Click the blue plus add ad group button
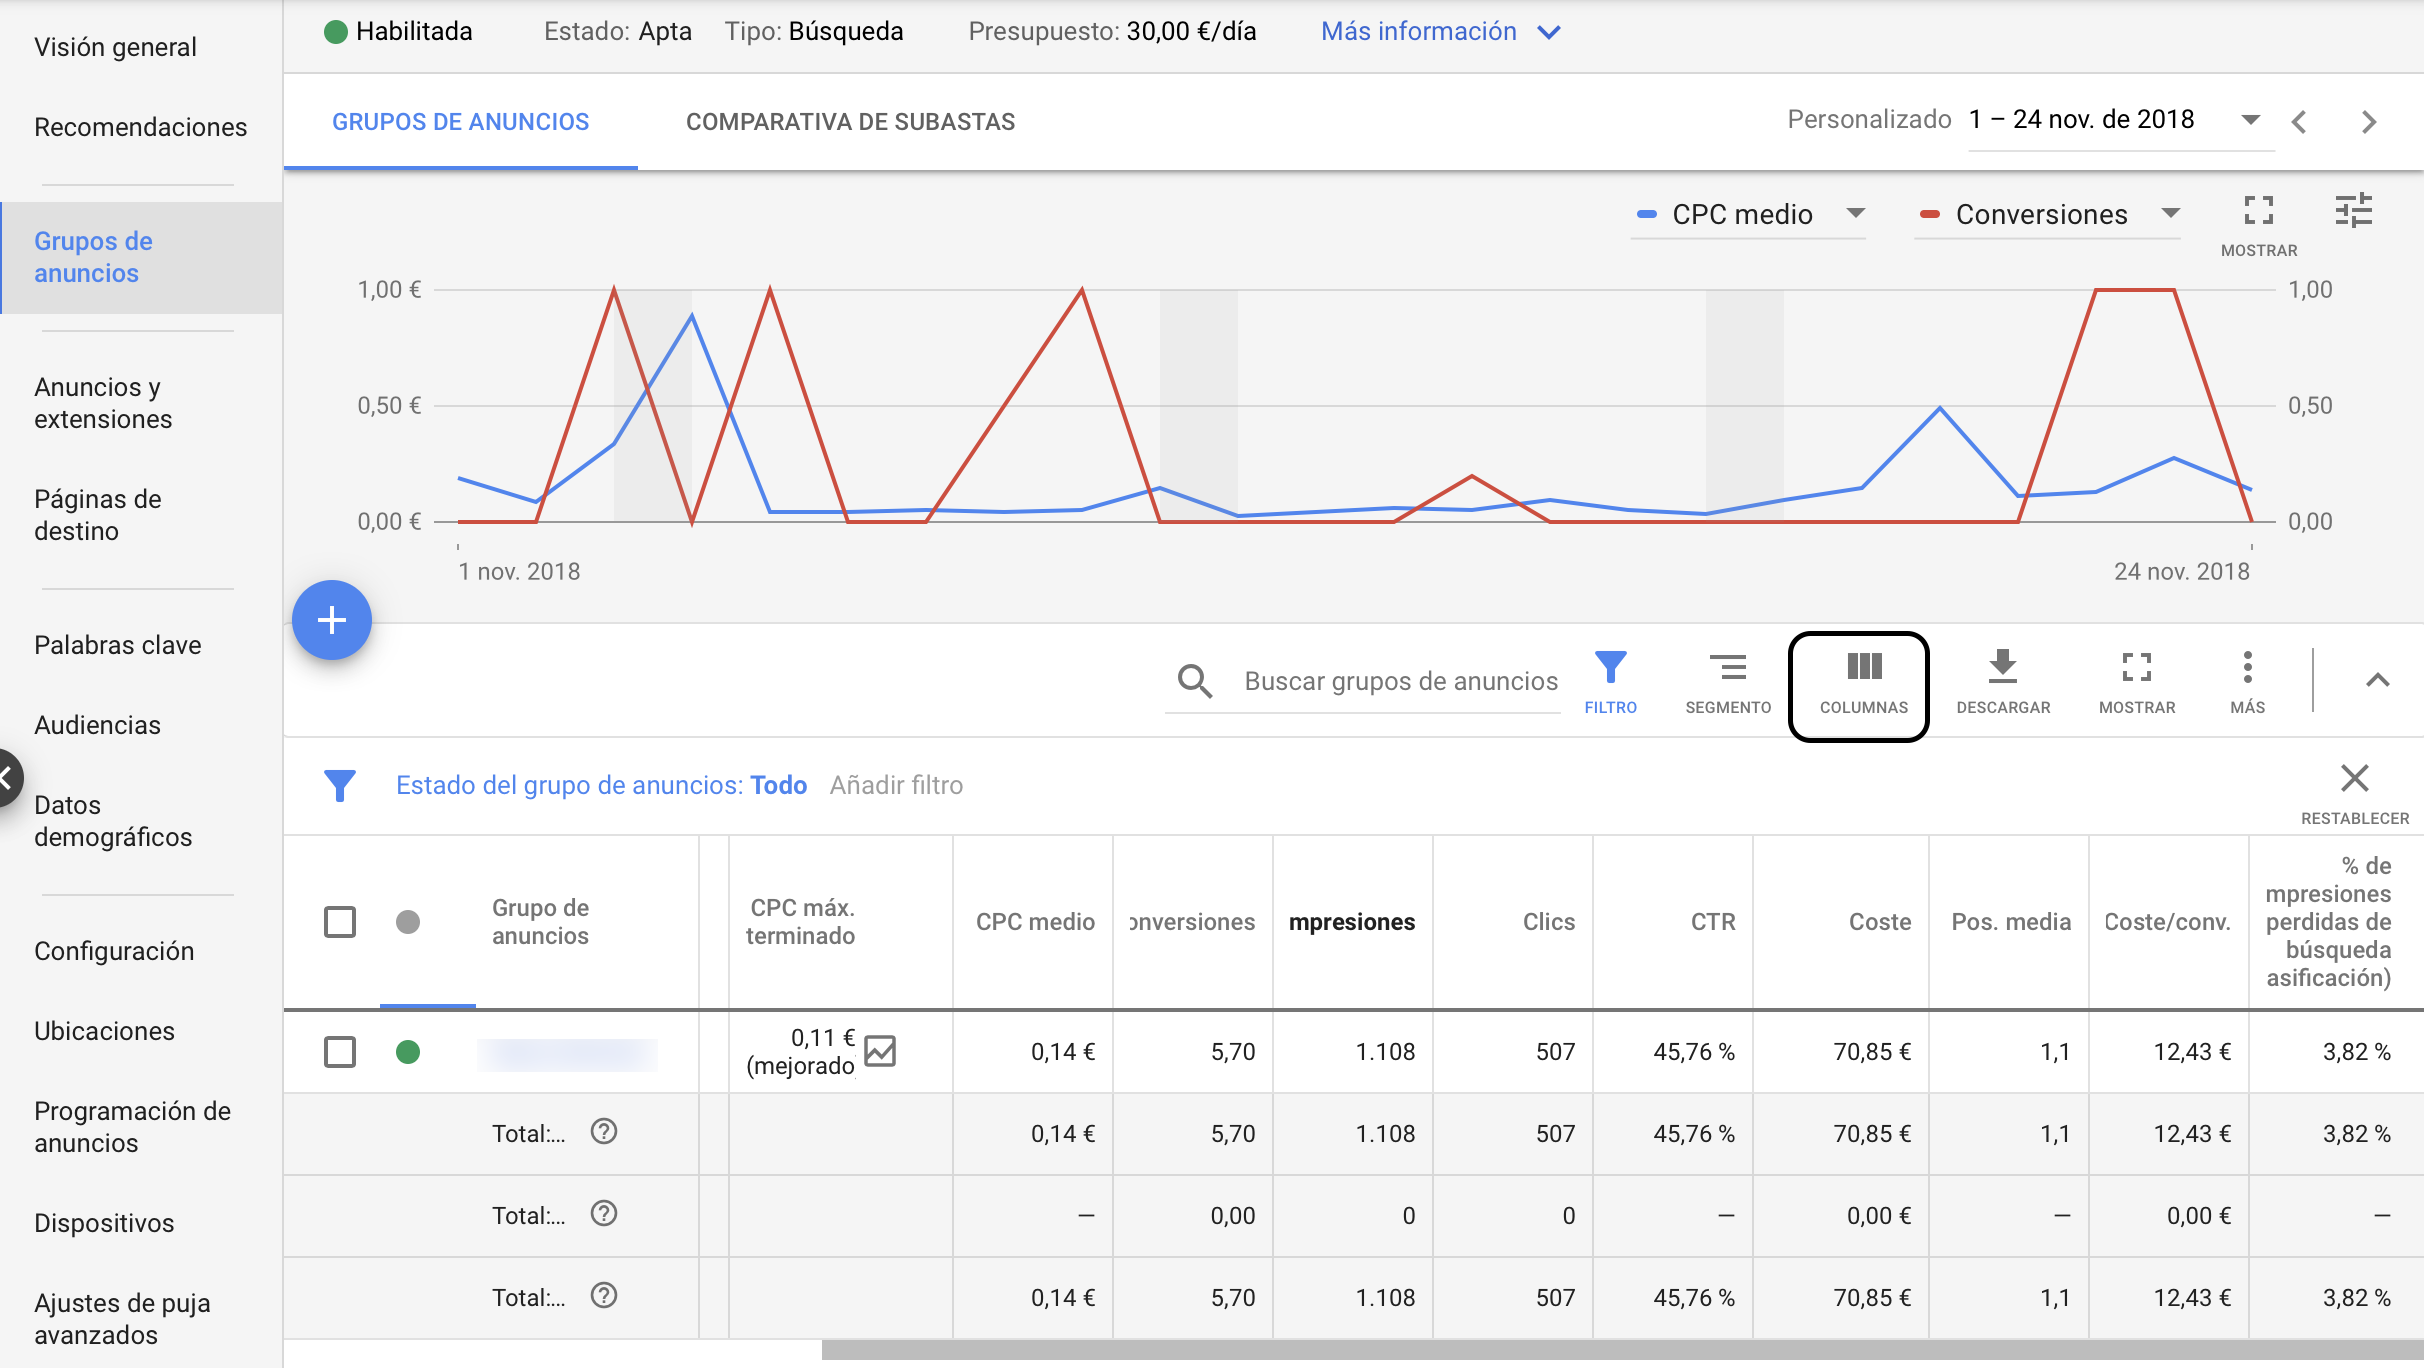 332,620
